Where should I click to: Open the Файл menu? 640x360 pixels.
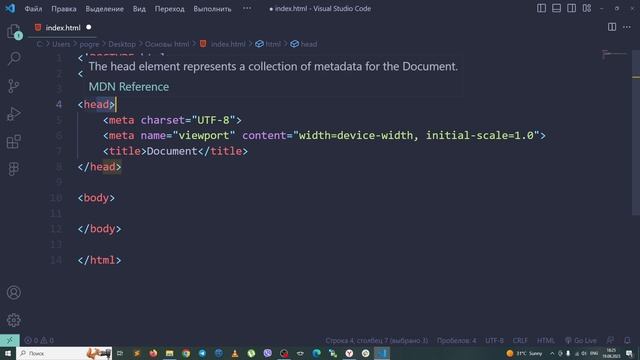click(33, 9)
